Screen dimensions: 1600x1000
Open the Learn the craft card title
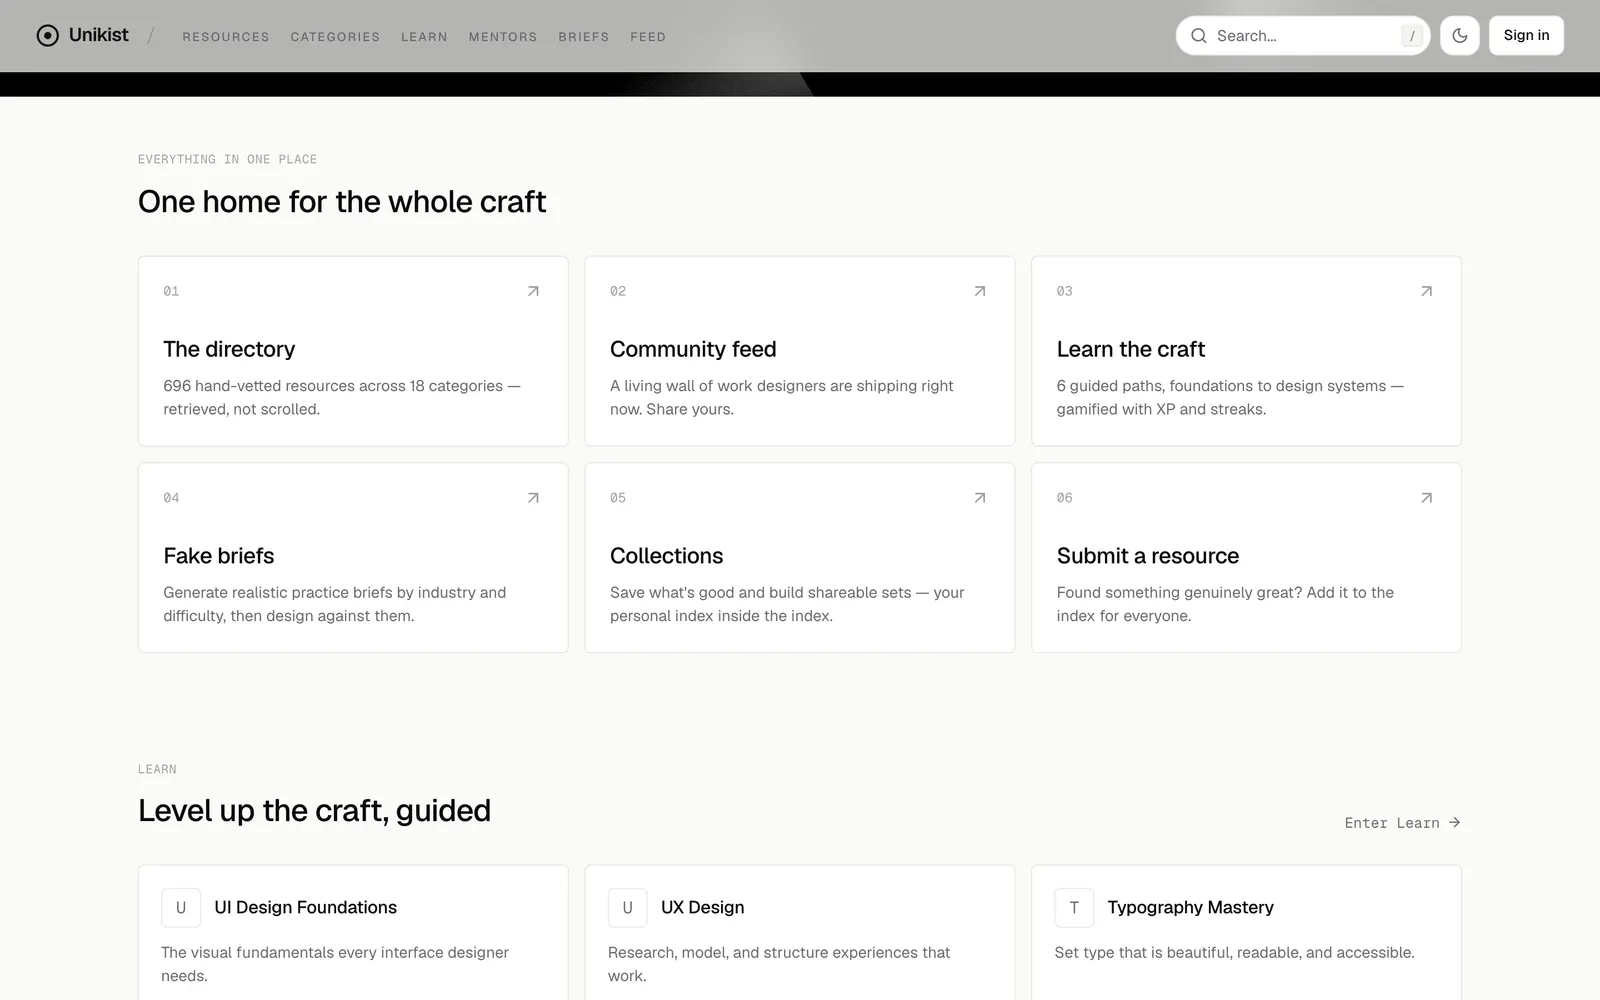[x=1131, y=349]
